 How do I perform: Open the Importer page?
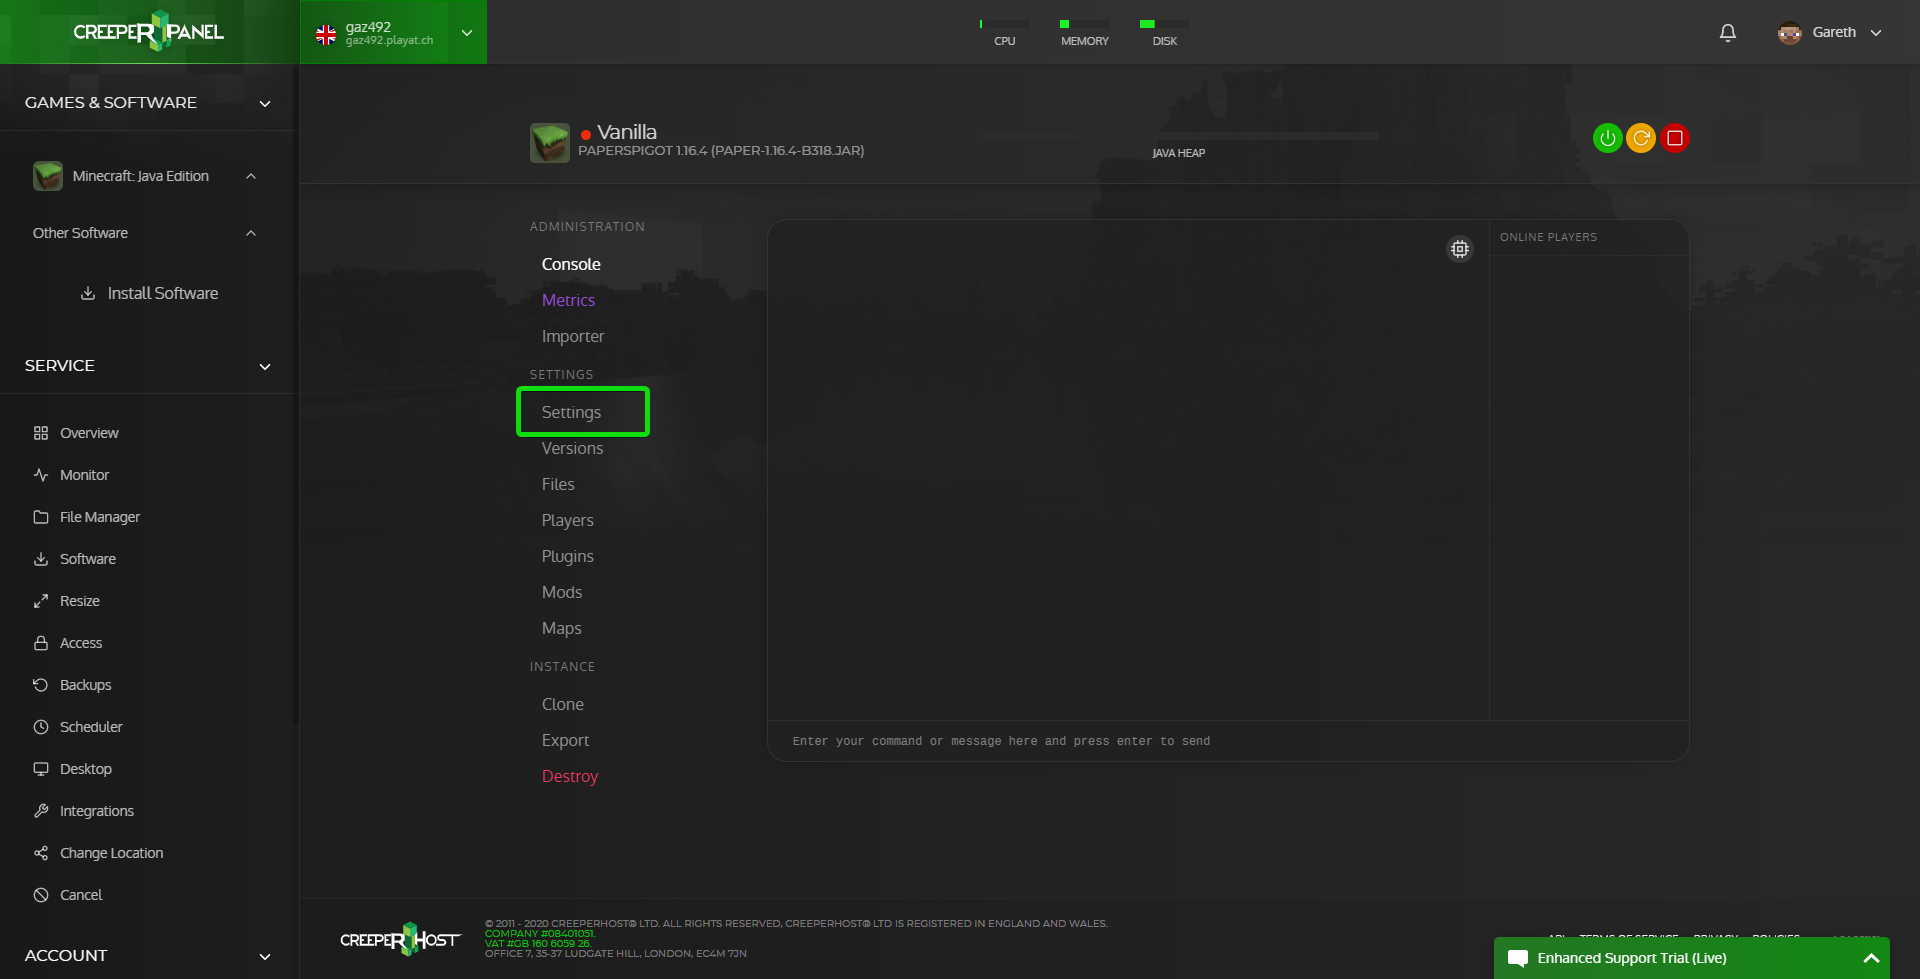coord(573,336)
